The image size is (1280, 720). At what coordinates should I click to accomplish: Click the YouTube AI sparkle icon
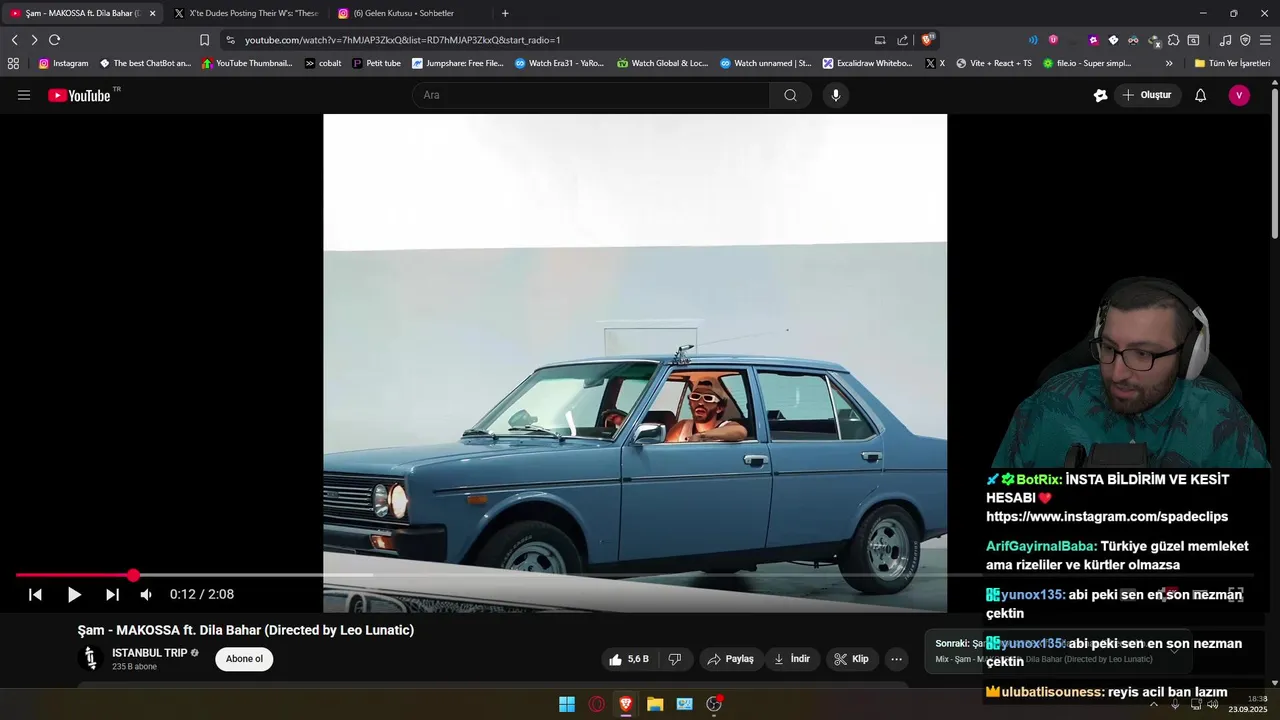pyautogui.click(x=1101, y=95)
